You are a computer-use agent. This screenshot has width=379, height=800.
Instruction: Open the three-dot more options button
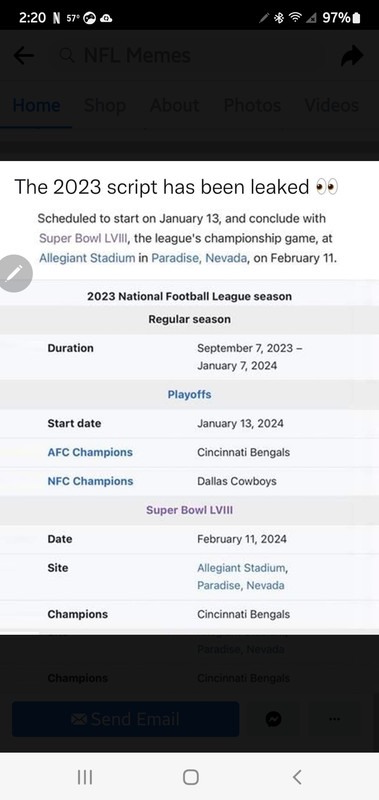(x=335, y=719)
